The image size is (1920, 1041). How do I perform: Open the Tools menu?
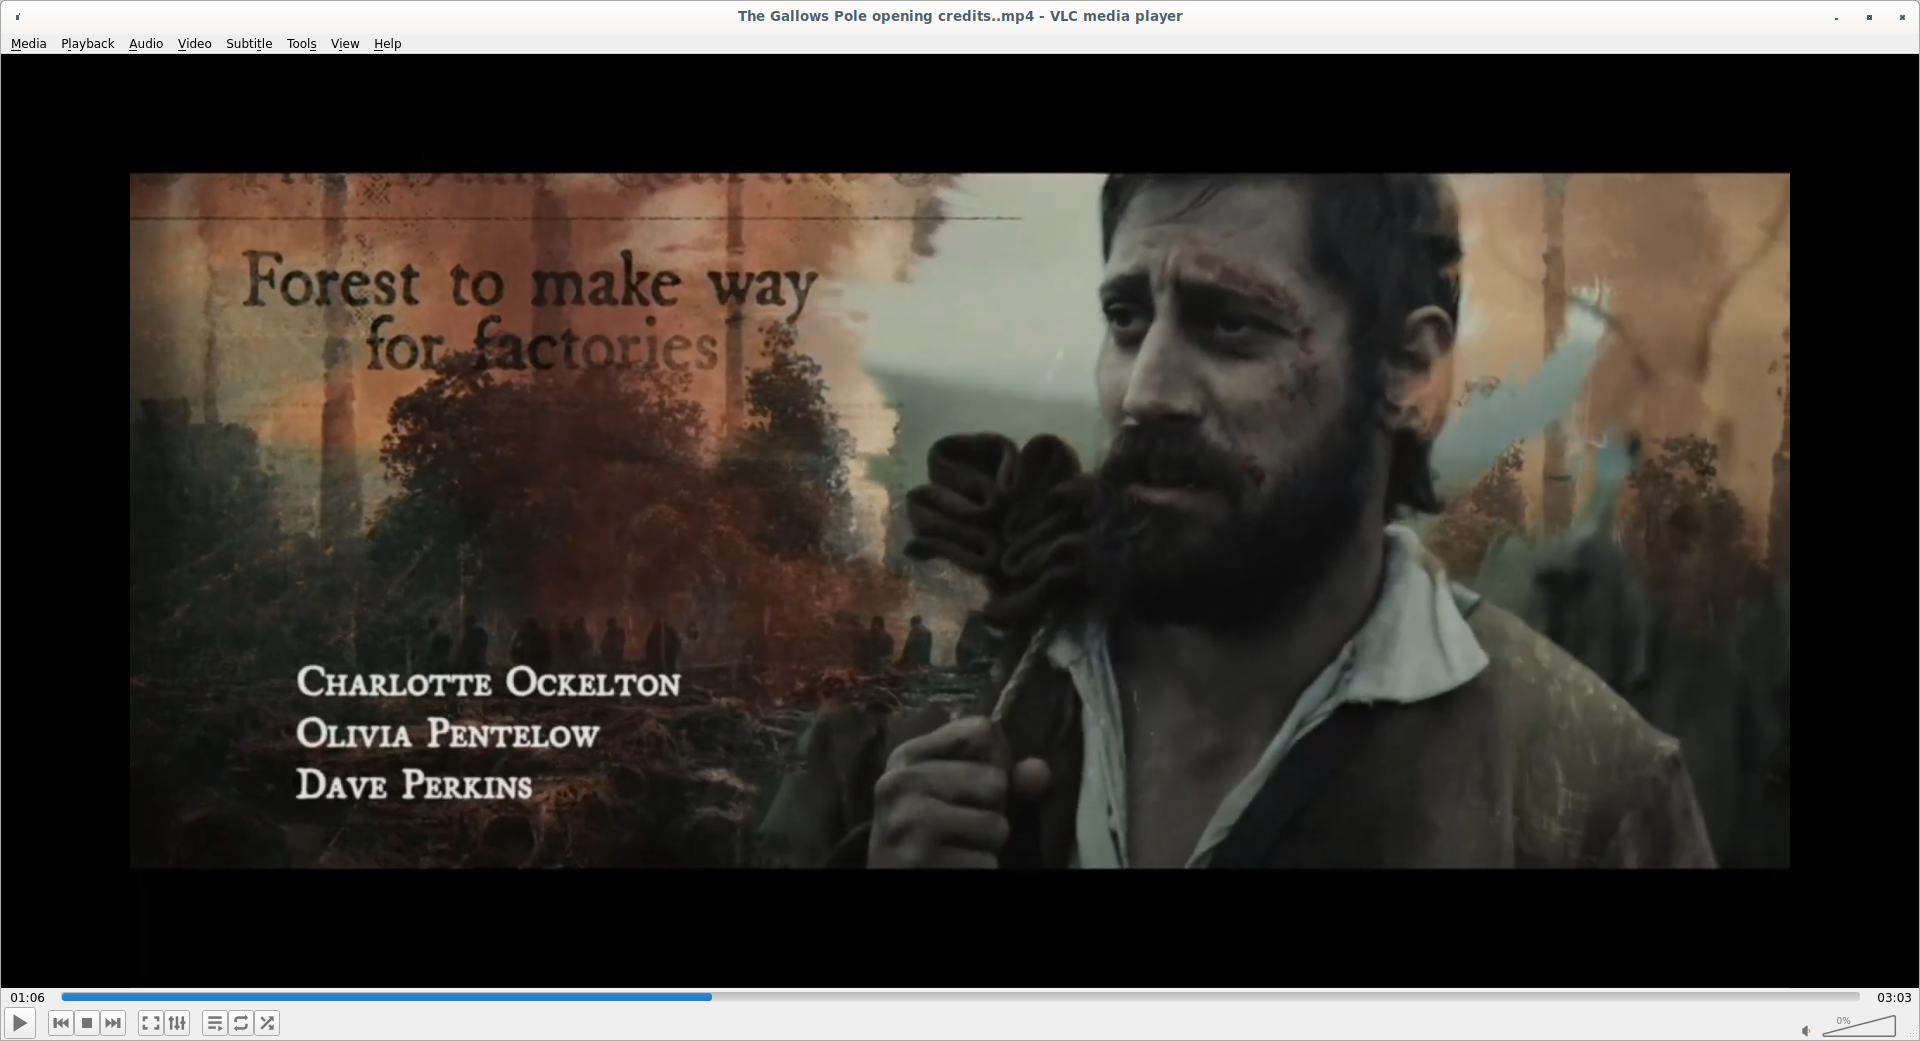301,43
